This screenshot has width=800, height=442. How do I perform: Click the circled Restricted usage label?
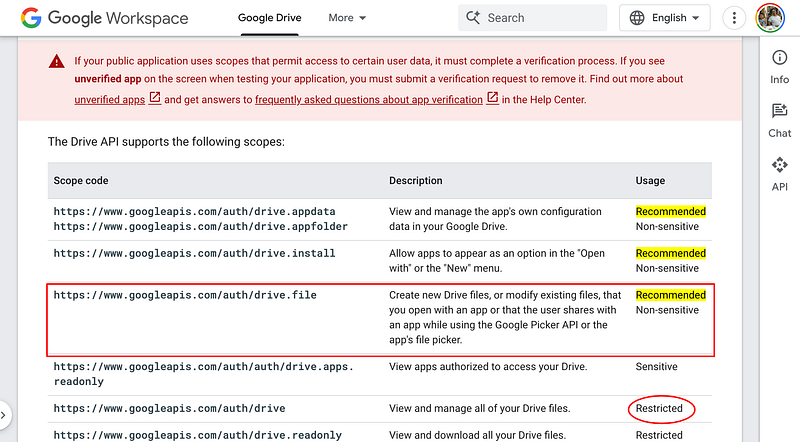click(x=660, y=409)
